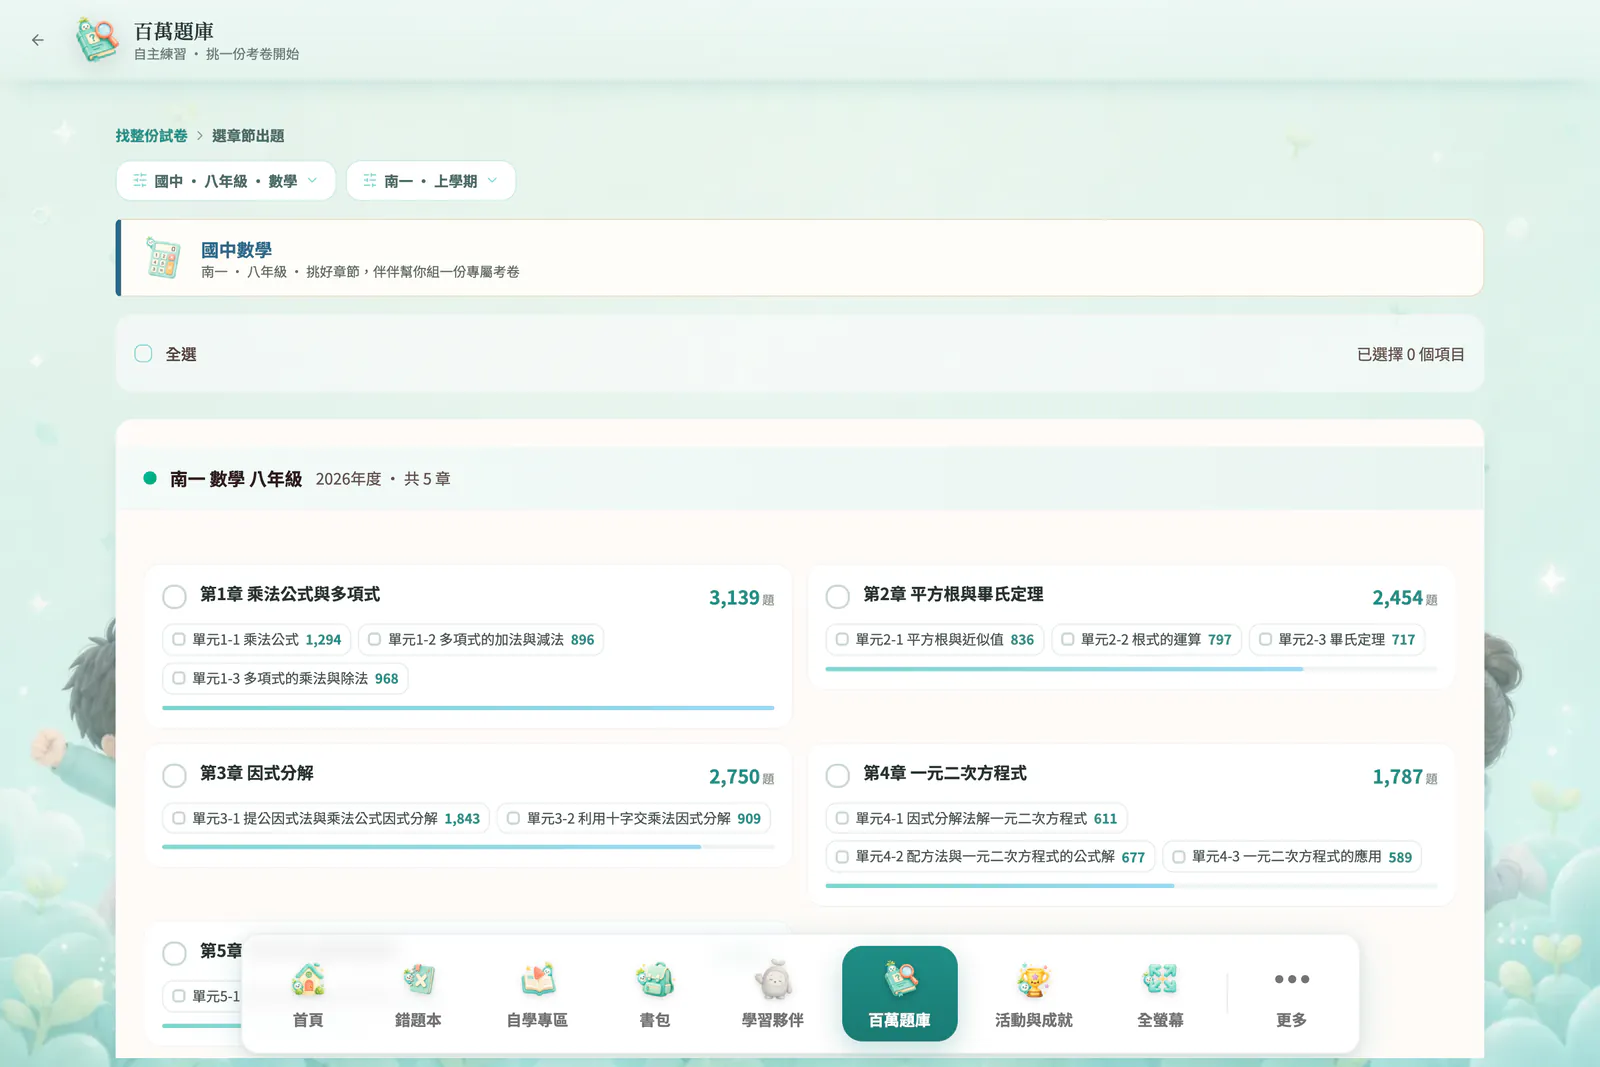The image size is (1600, 1067).
Task: Click the 1,787 question count
Action: 1398,777
